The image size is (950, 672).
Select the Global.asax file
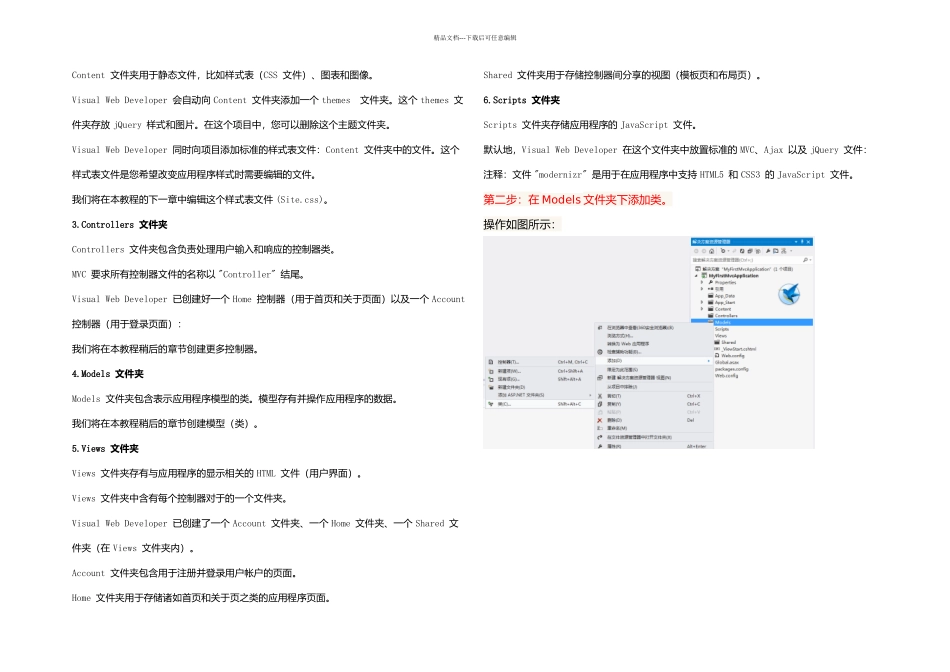click(x=727, y=362)
